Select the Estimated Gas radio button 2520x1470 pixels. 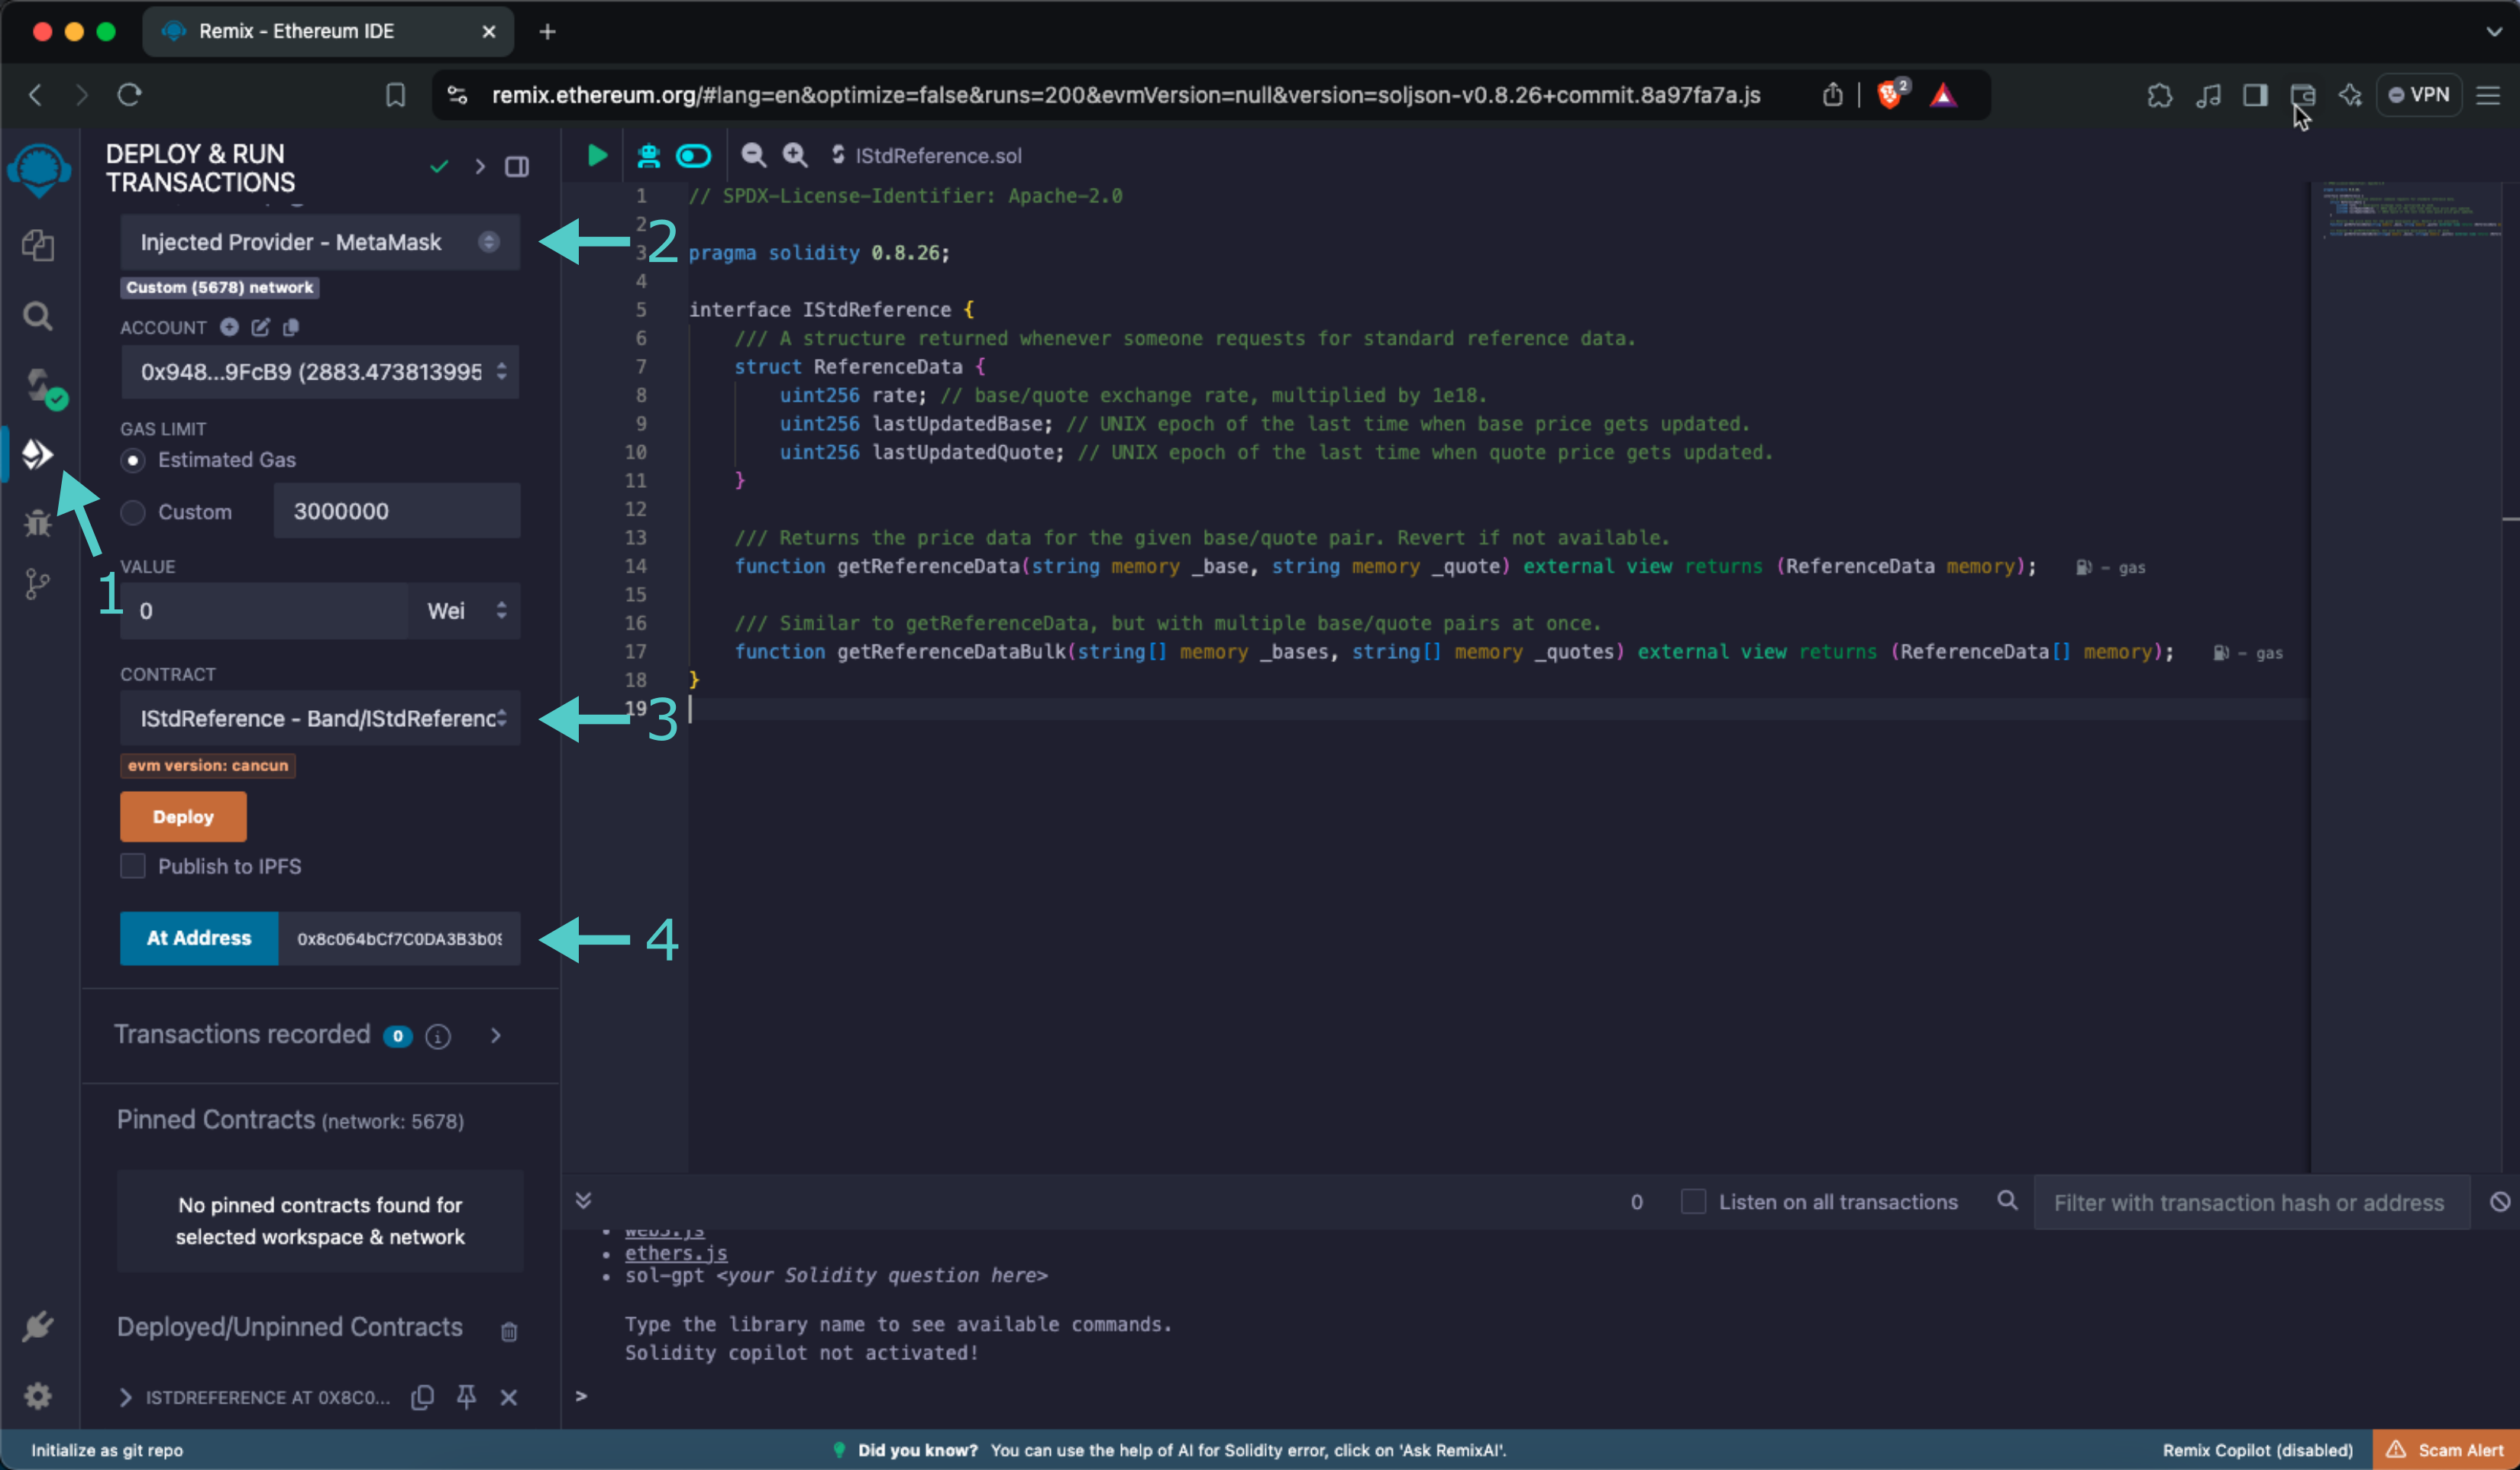133,460
